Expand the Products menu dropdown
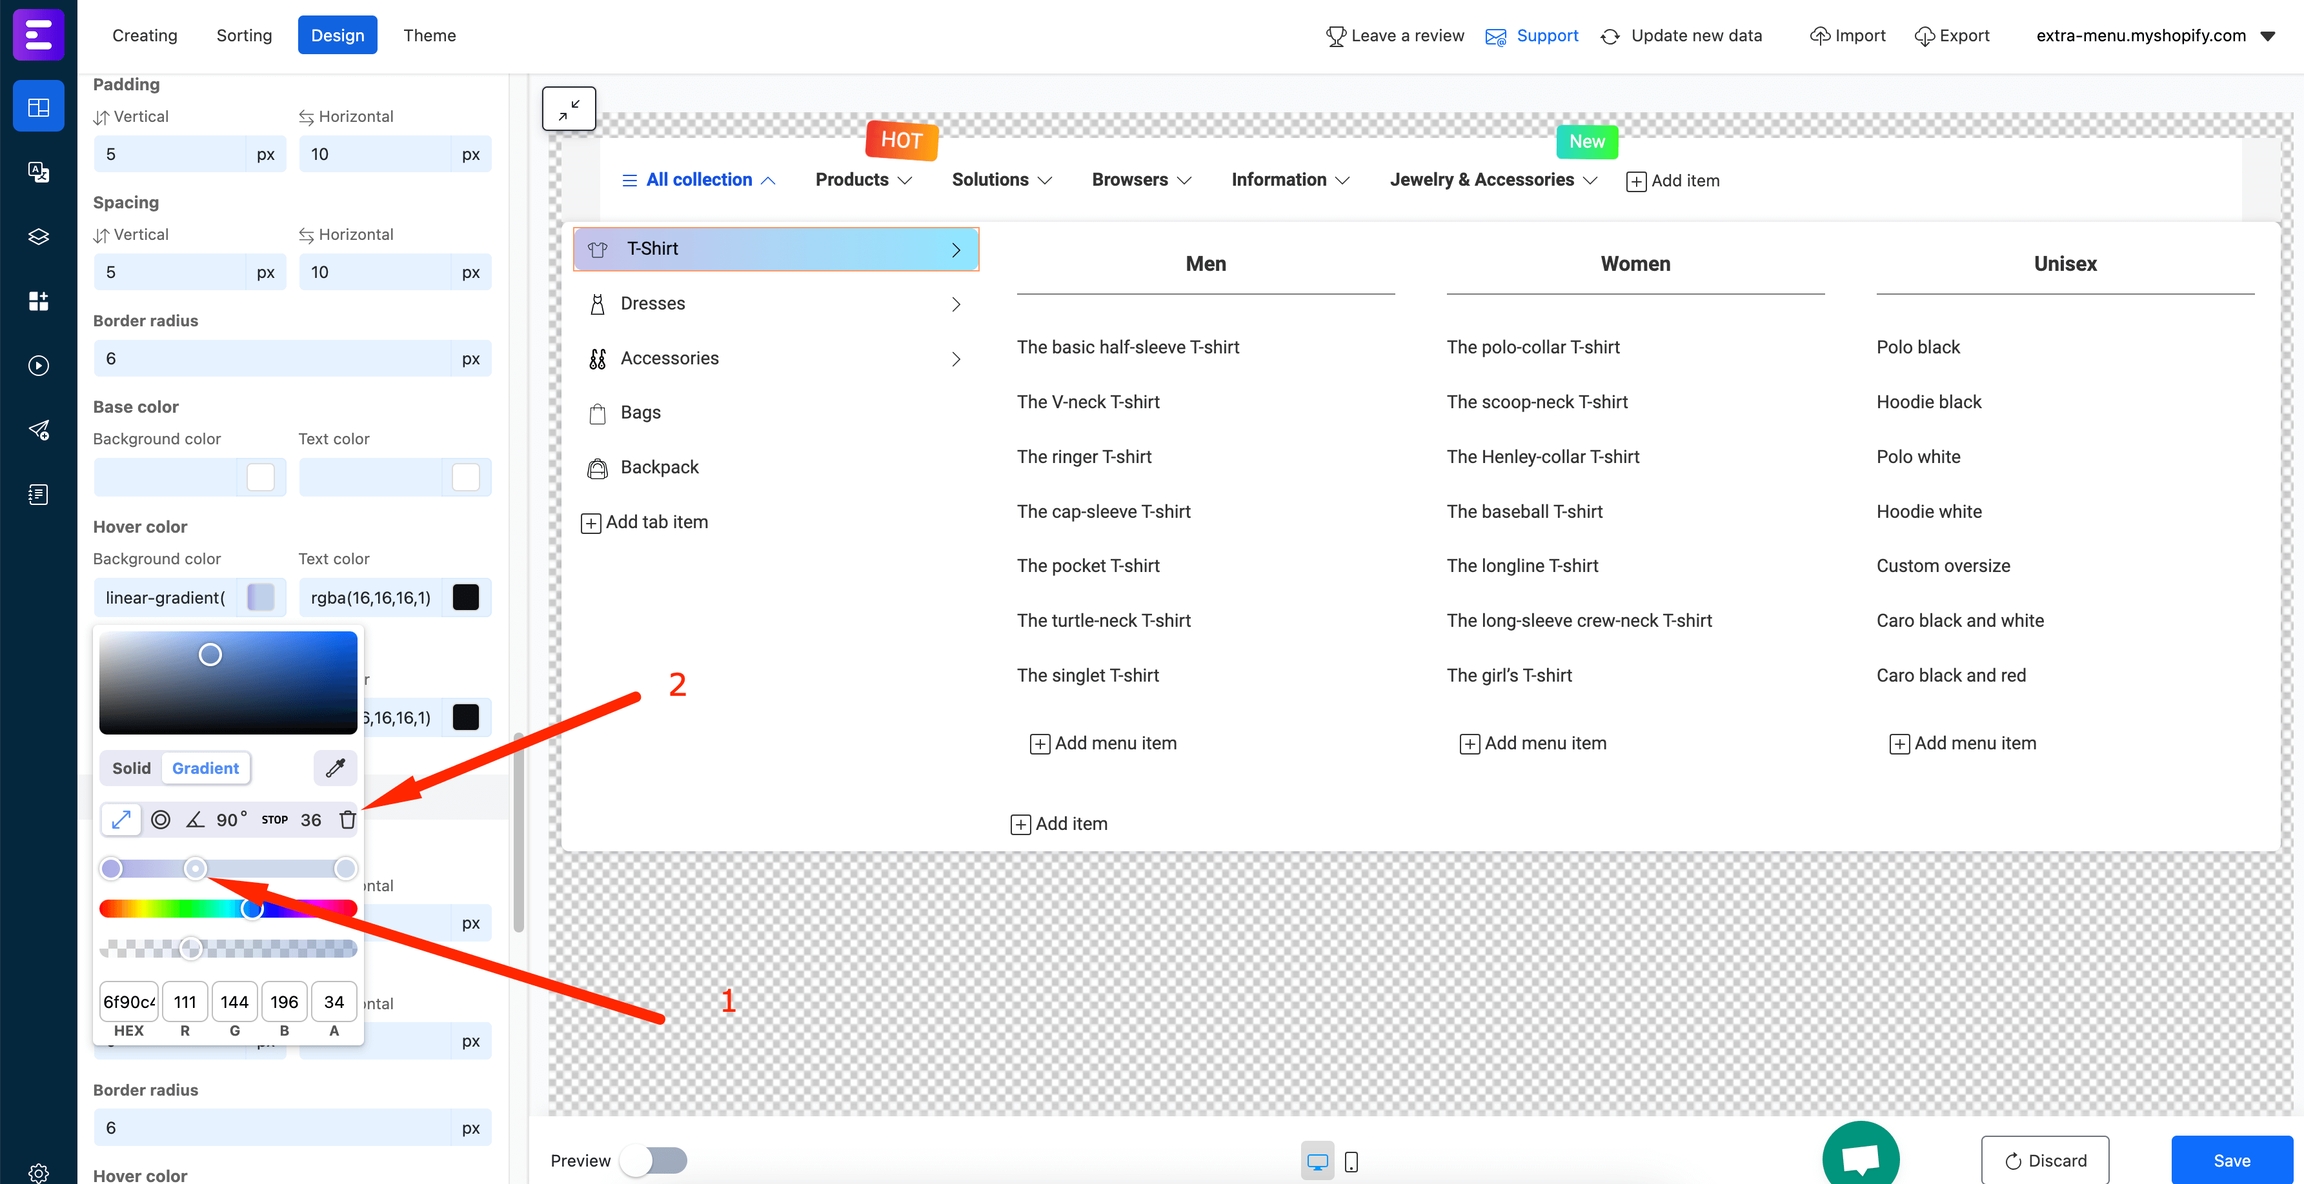Viewport: 2304px width, 1184px height. tap(863, 180)
